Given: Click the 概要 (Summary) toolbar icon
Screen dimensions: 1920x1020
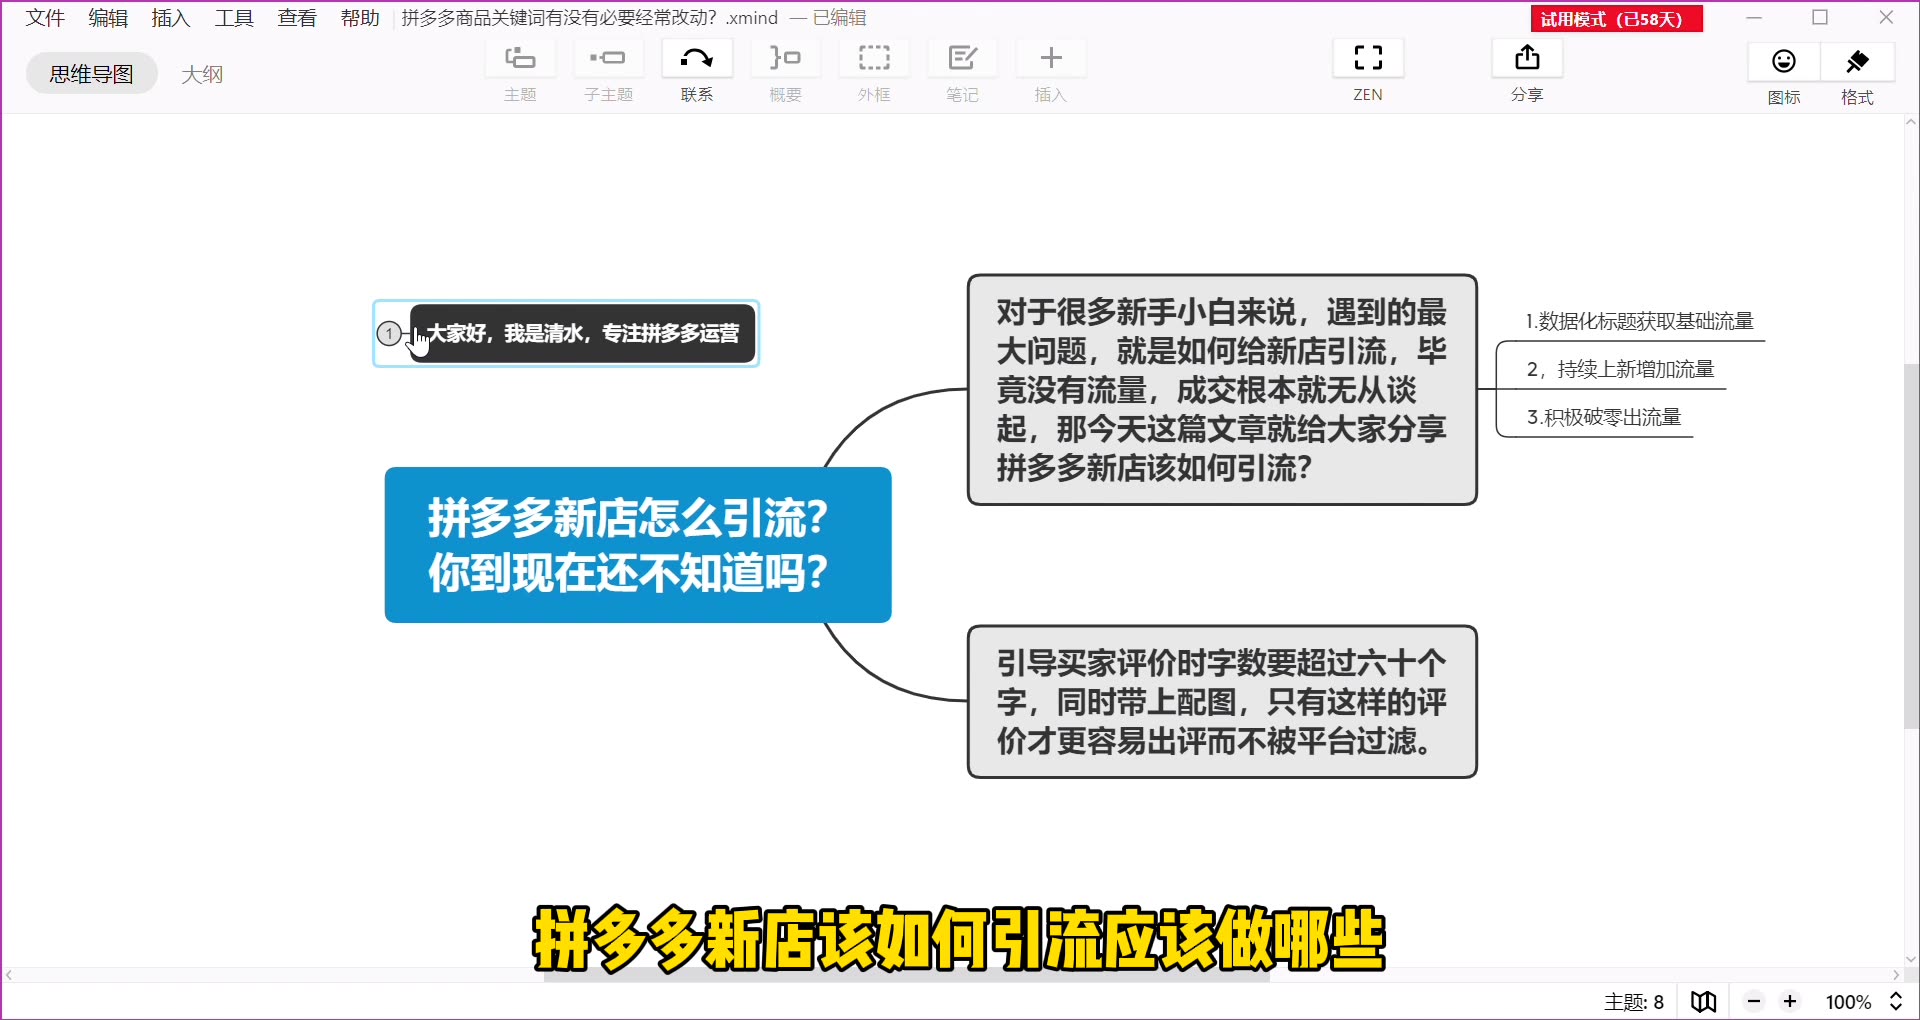Looking at the screenshot, I should click(x=785, y=58).
